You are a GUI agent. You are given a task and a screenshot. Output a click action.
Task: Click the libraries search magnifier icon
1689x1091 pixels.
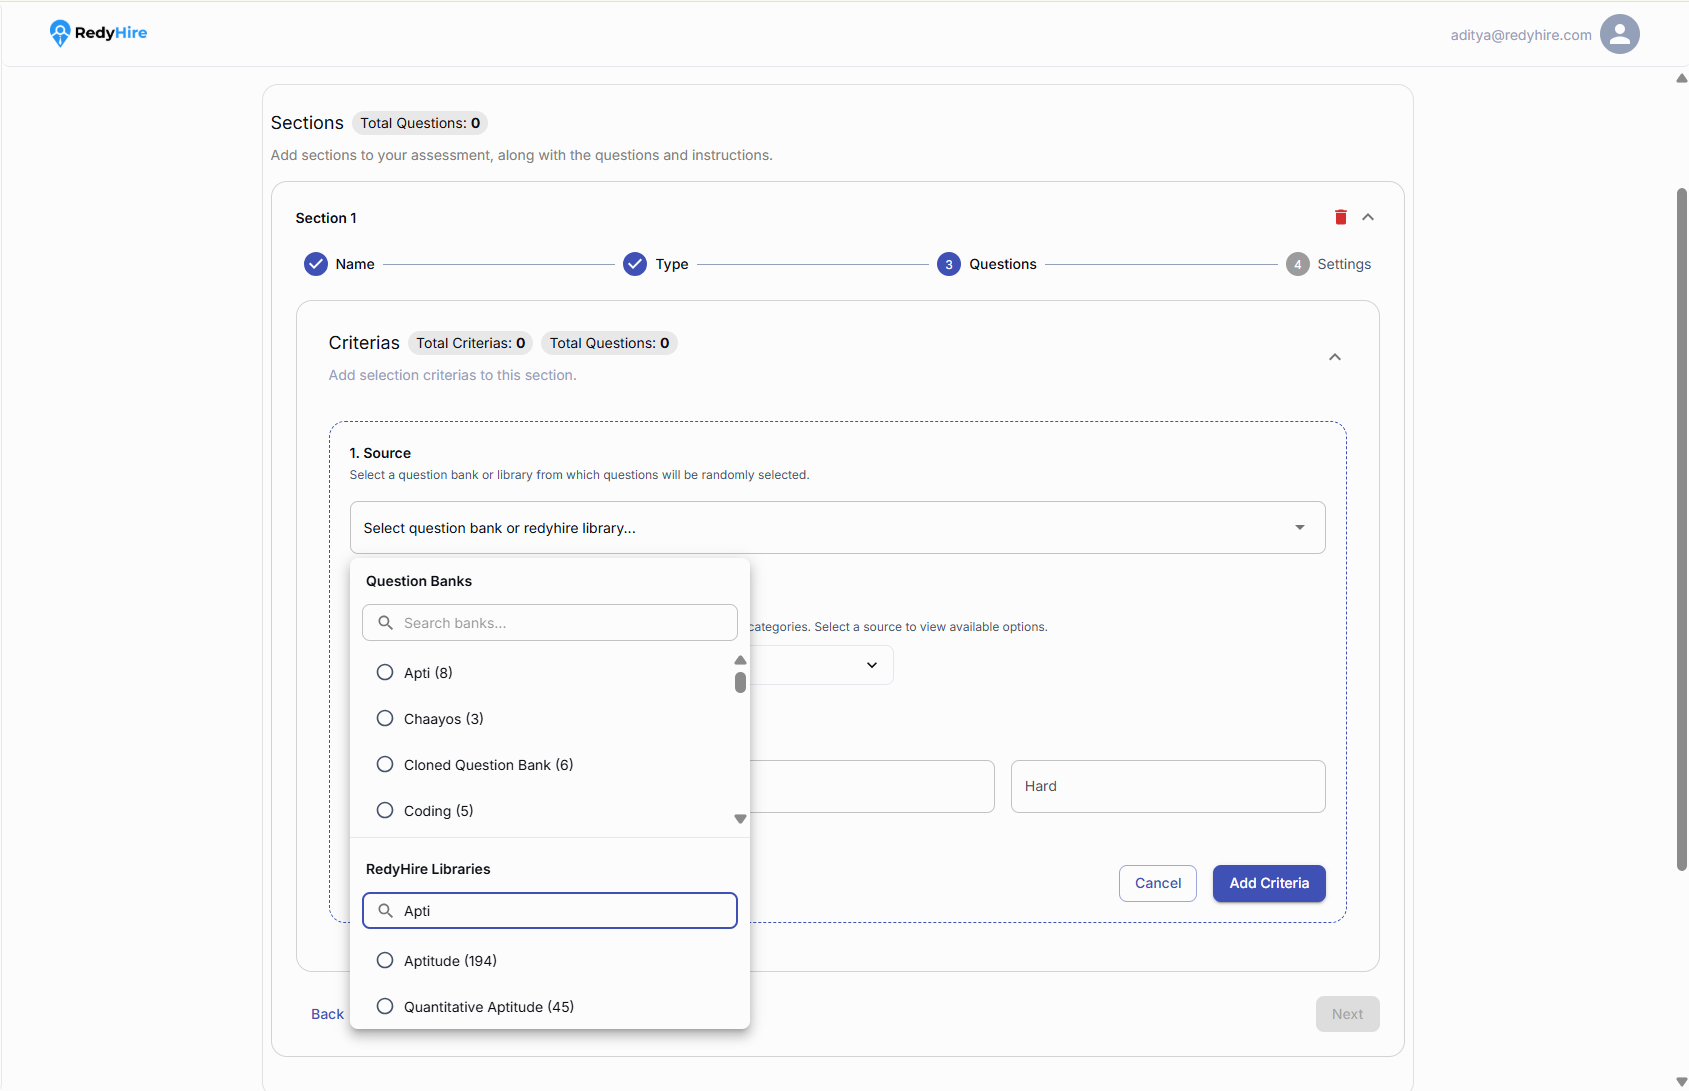click(385, 910)
